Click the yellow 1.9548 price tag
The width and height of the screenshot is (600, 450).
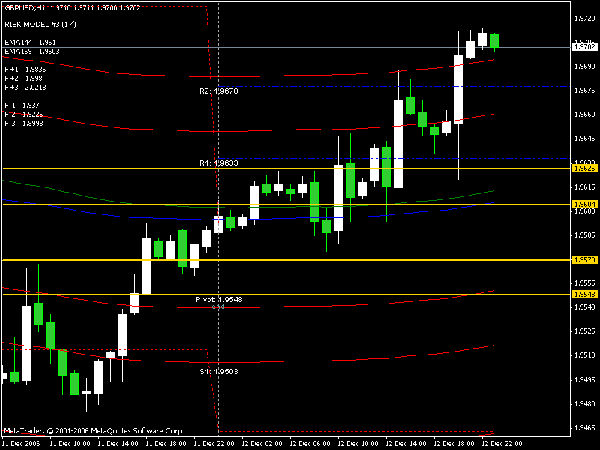(584, 294)
